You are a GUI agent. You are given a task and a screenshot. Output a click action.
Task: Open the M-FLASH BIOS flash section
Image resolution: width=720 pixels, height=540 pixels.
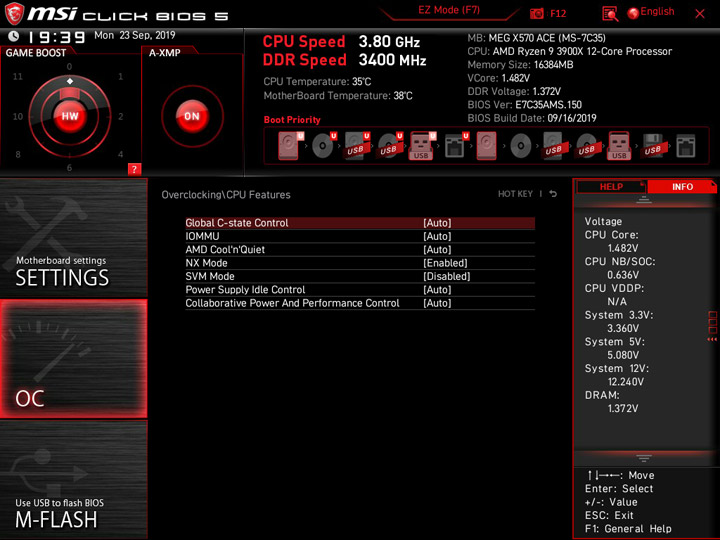click(73, 479)
